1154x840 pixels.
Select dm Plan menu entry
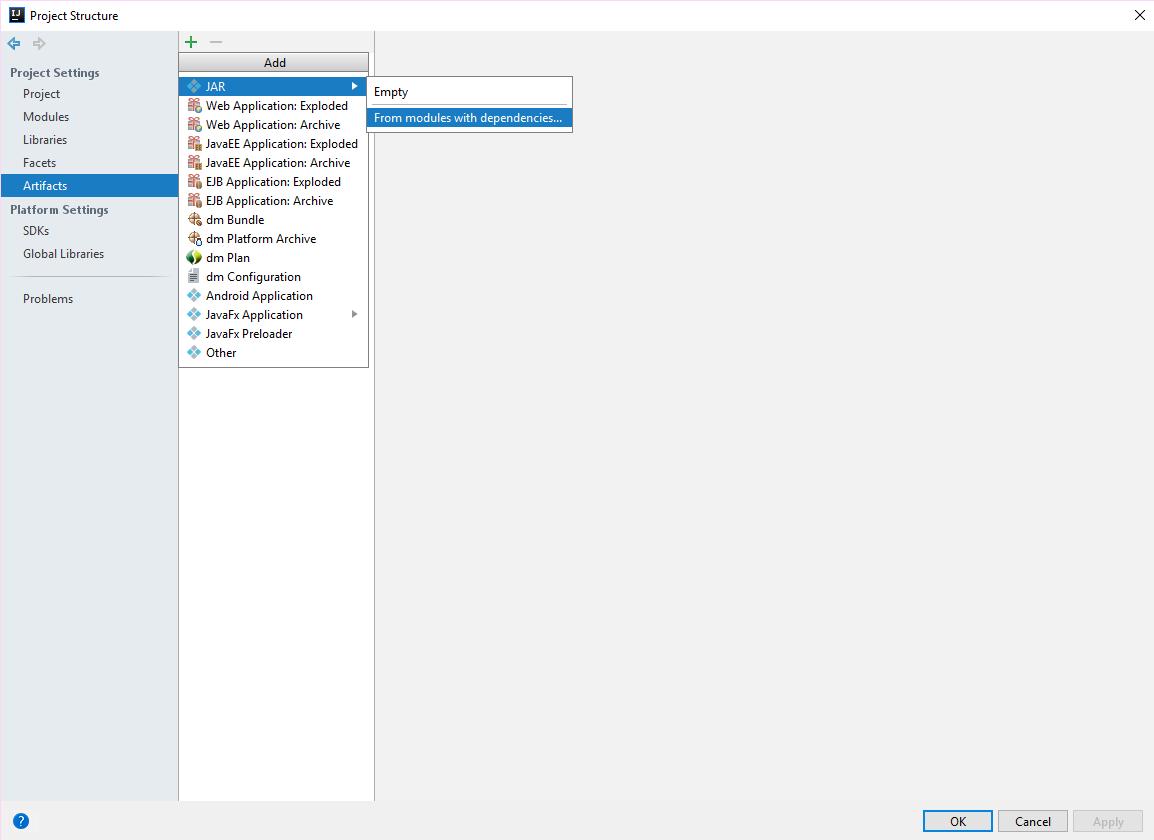pyautogui.click(x=273, y=258)
